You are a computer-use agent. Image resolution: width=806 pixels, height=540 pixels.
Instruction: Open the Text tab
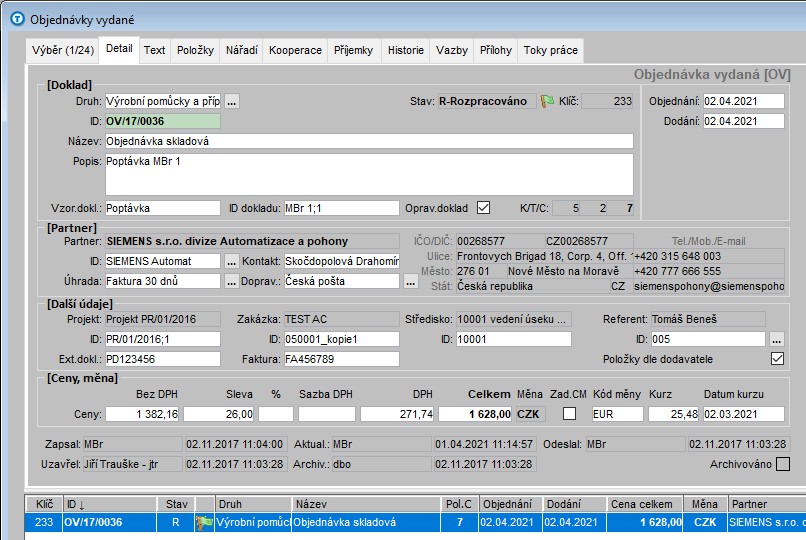tap(154, 50)
